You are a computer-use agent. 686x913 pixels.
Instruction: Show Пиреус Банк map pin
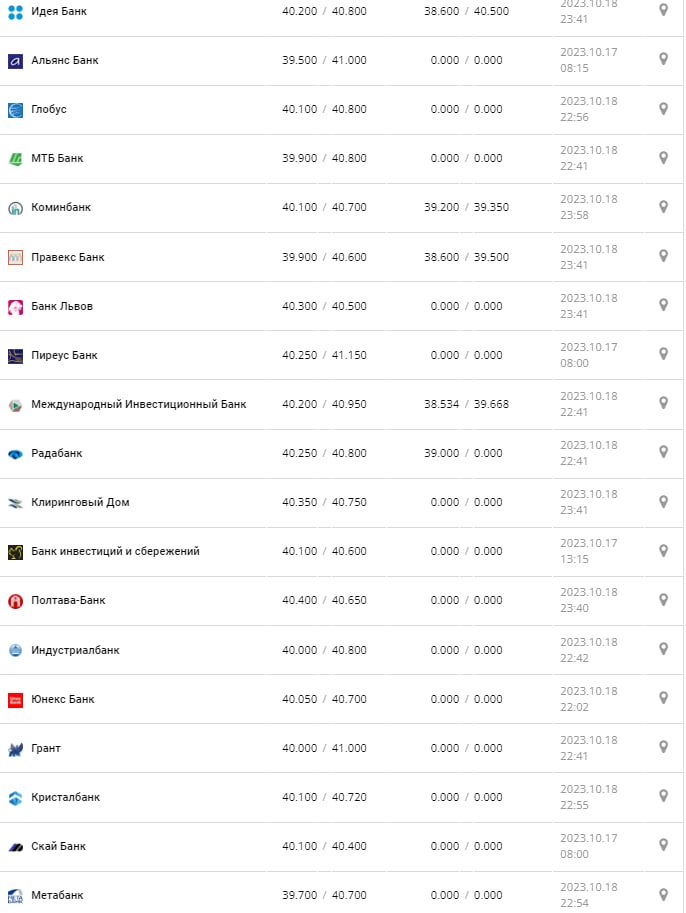coord(663,354)
